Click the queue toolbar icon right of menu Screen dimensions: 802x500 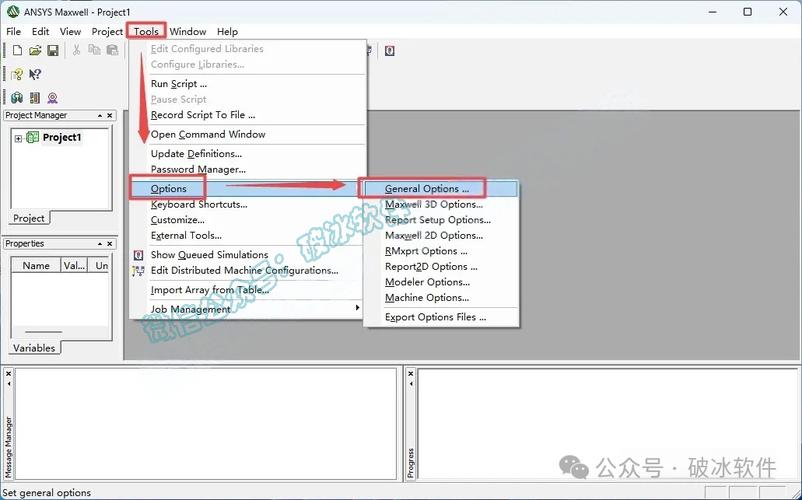point(390,51)
